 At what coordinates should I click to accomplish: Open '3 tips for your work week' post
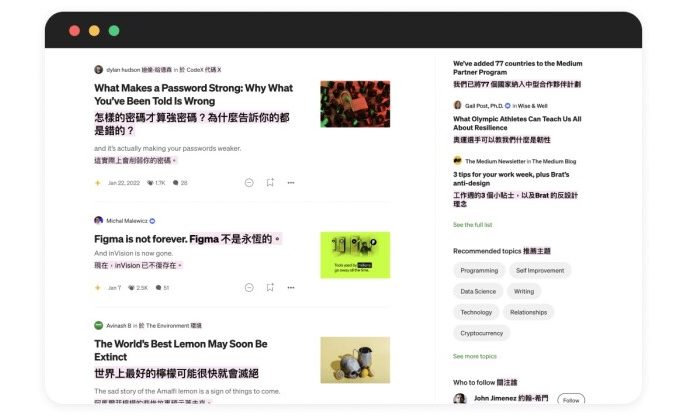click(511, 179)
